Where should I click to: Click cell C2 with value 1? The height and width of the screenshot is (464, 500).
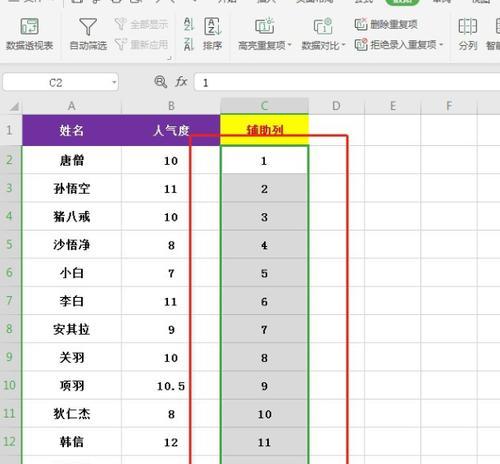click(264, 160)
